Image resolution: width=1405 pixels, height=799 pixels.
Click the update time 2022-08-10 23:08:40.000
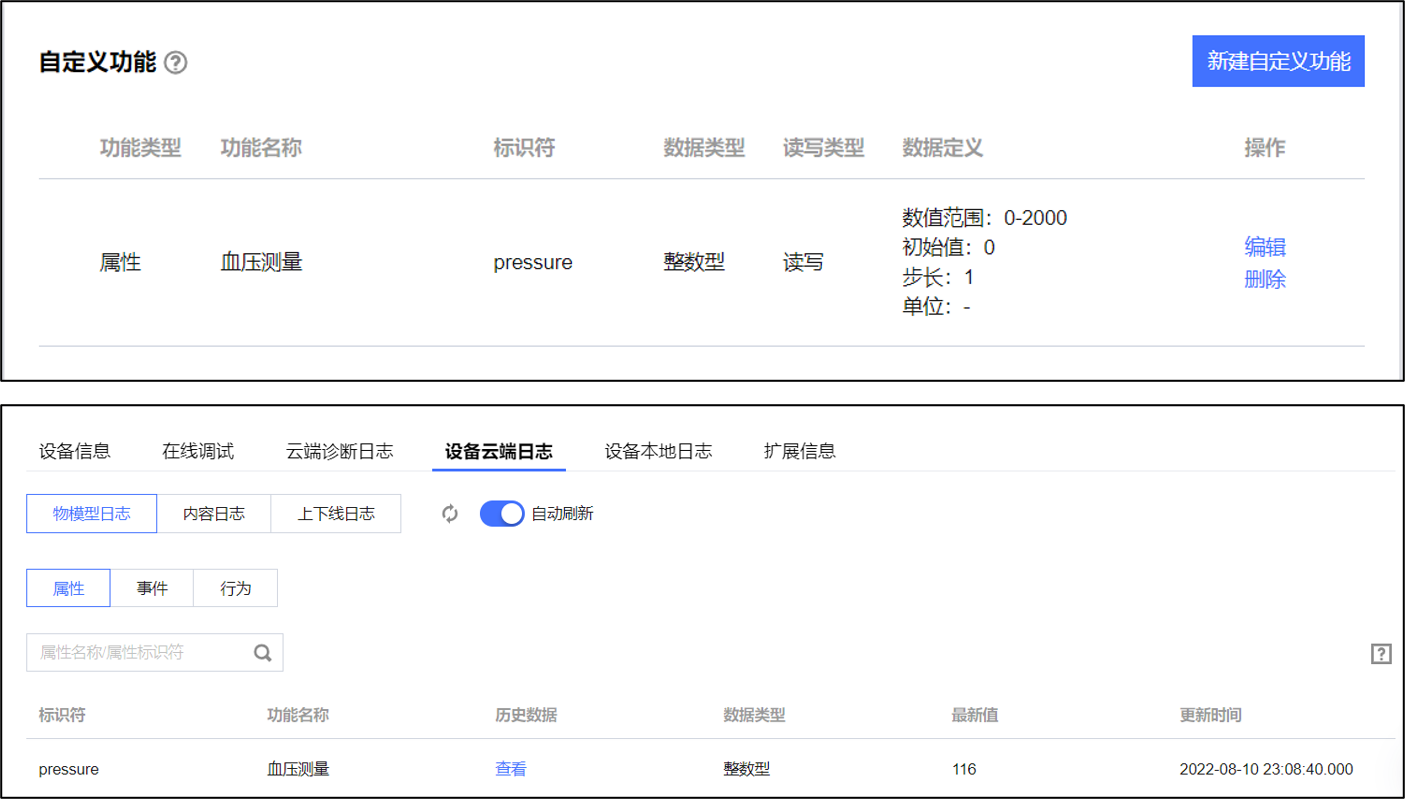tap(1266, 769)
